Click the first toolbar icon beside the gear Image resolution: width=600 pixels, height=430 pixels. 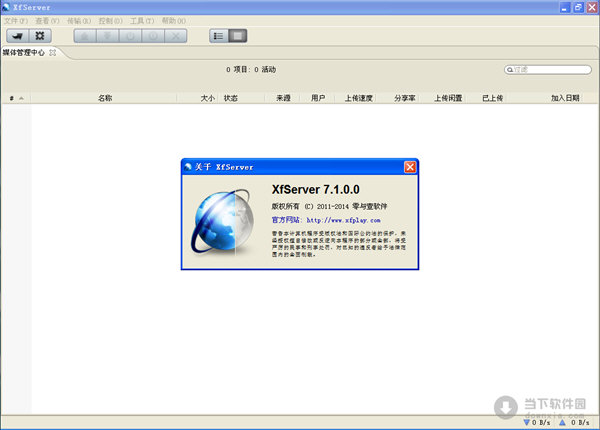(18, 36)
